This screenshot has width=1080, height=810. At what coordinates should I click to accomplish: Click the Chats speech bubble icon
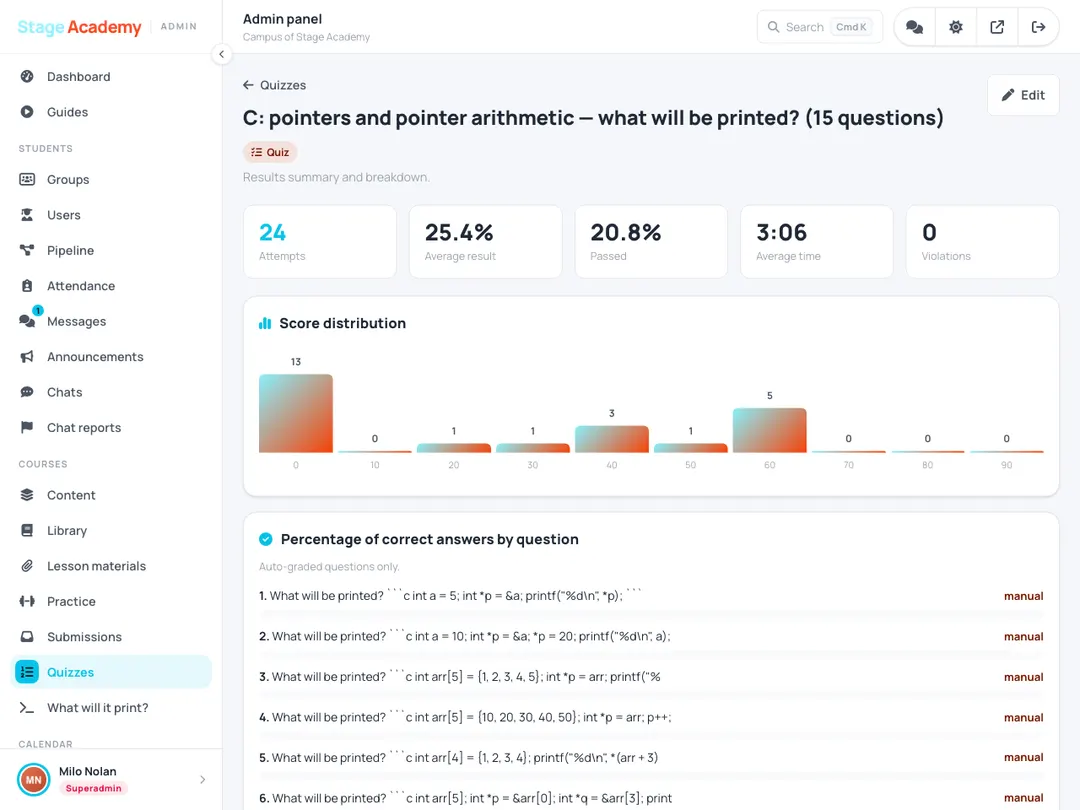pos(27,392)
